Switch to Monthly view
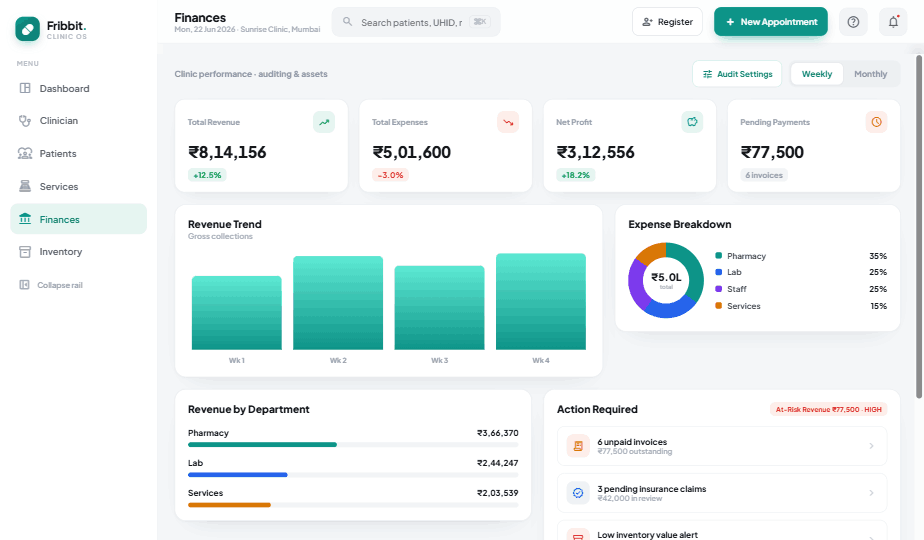The width and height of the screenshot is (924, 540). coord(870,74)
